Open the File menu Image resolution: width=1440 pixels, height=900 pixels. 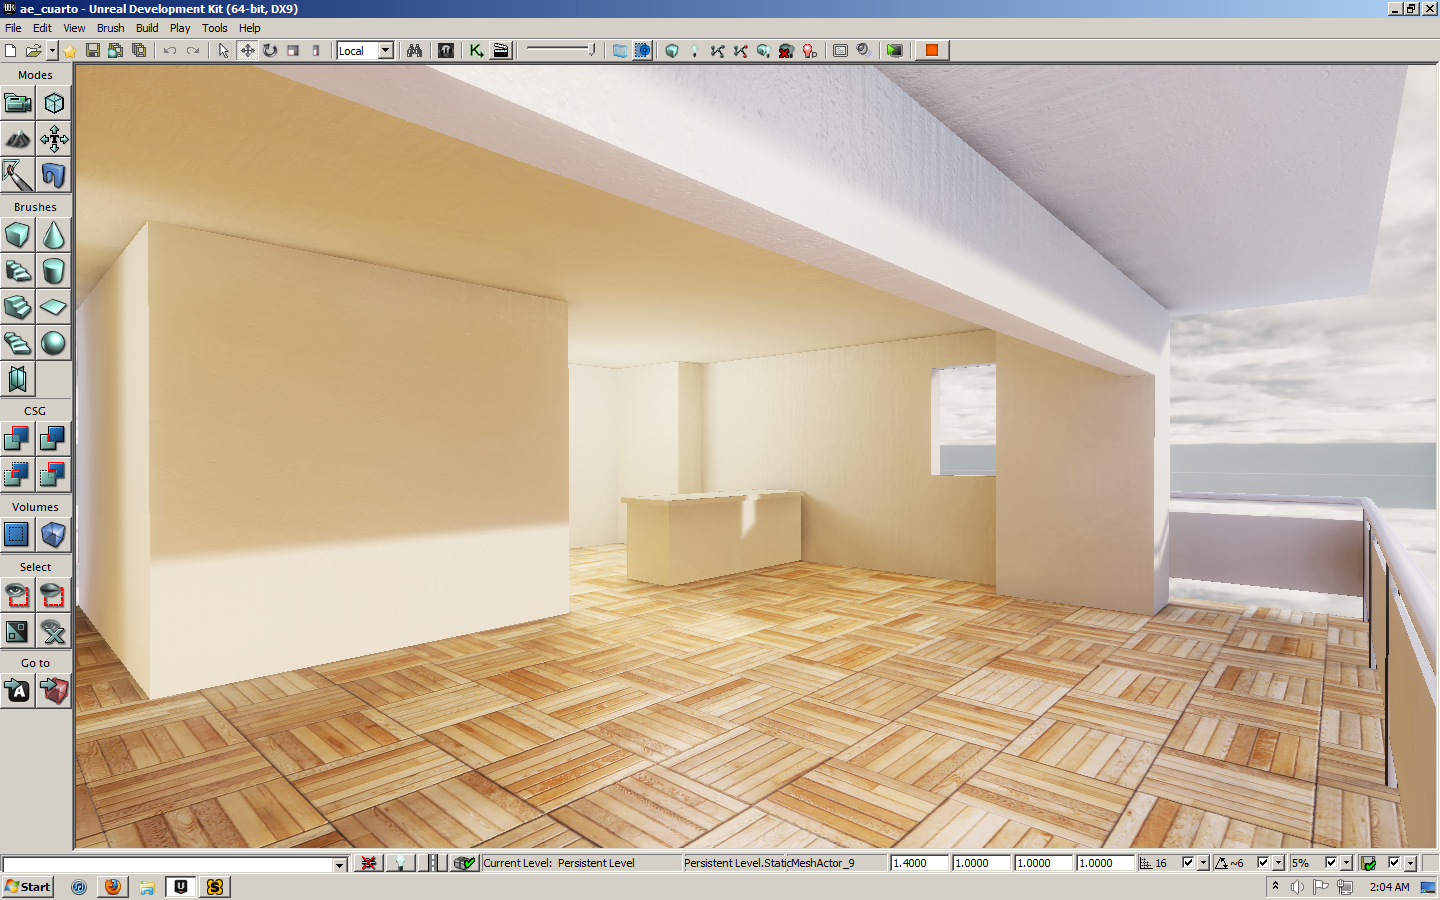[13, 28]
